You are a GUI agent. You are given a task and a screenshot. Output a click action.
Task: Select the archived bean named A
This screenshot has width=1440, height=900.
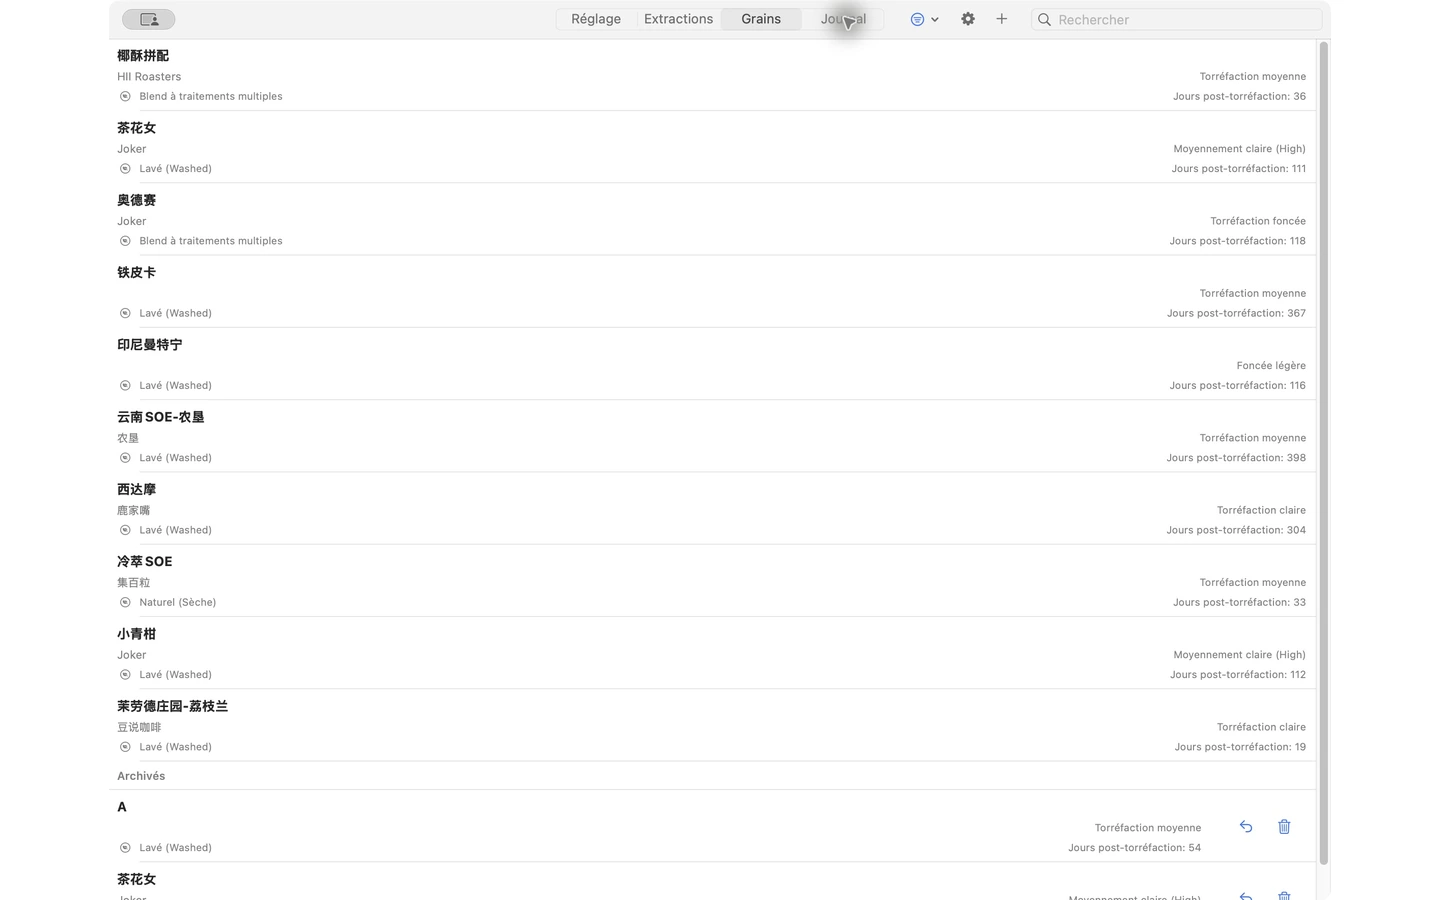pyautogui.click(x=122, y=807)
